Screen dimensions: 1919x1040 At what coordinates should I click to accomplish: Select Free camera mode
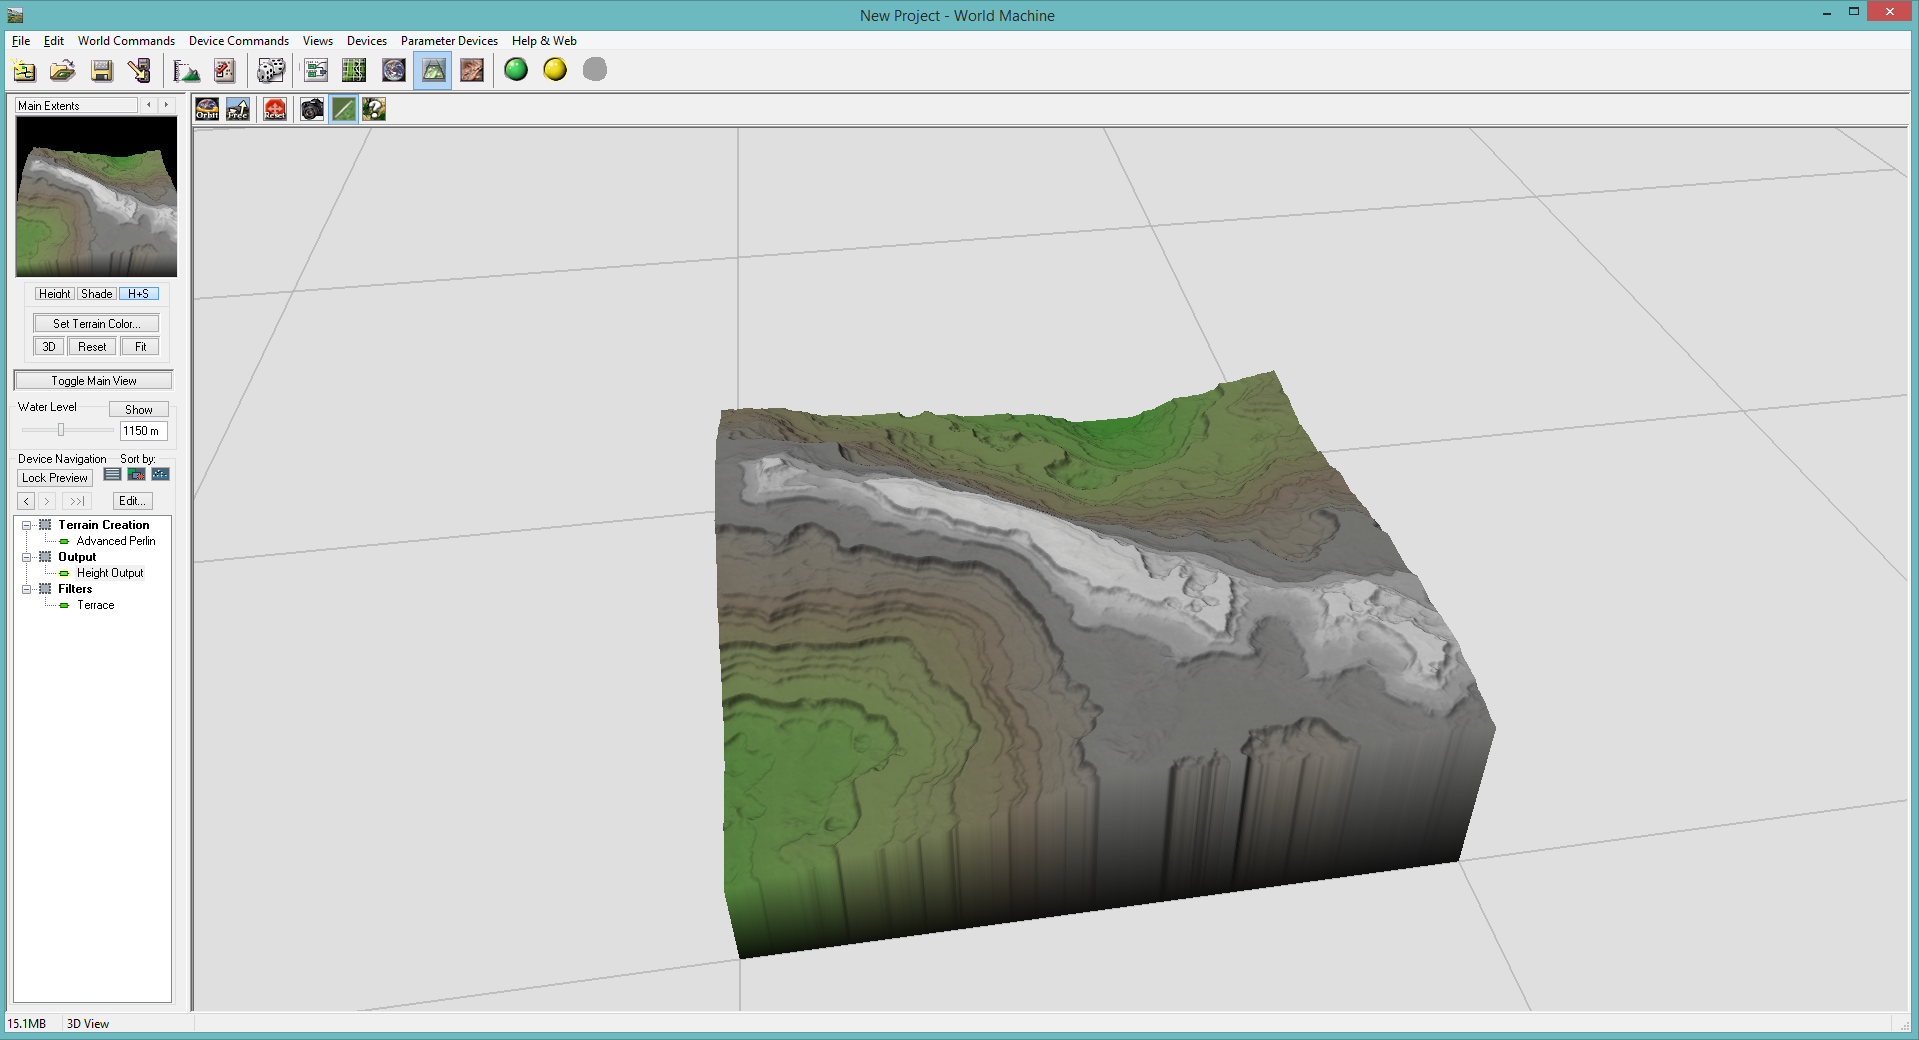click(x=238, y=109)
